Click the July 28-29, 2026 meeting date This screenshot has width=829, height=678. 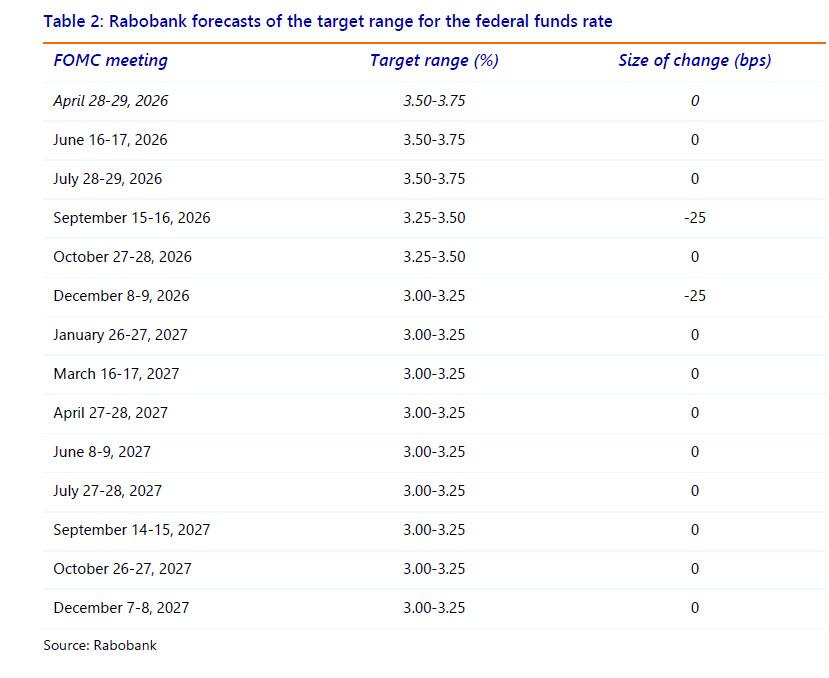107,179
